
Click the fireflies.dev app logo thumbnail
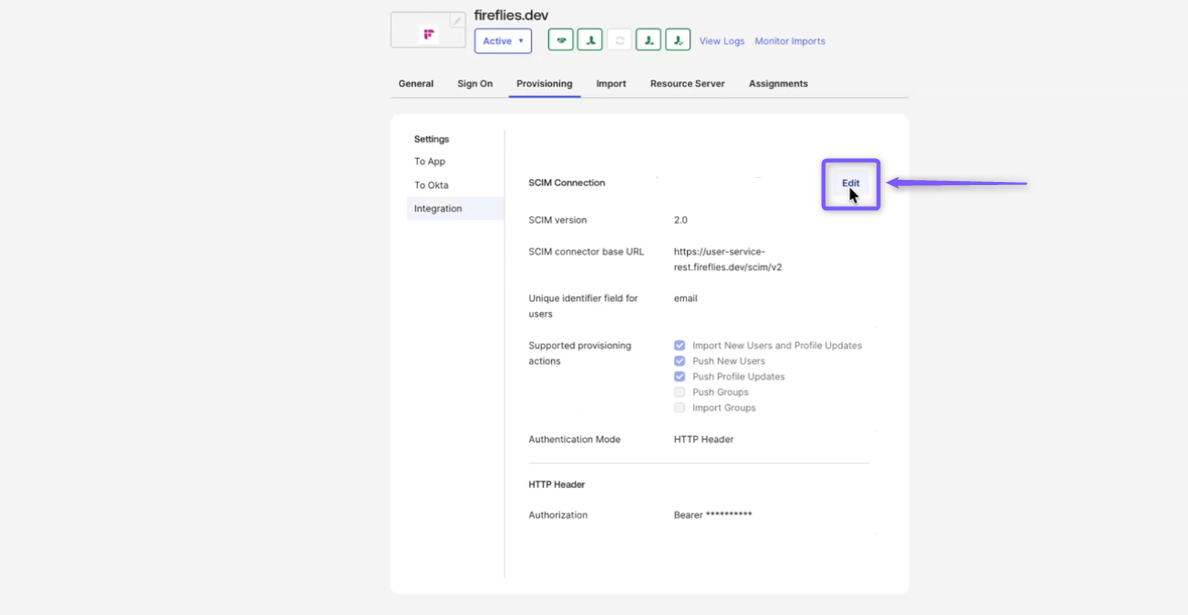point(428,30)
